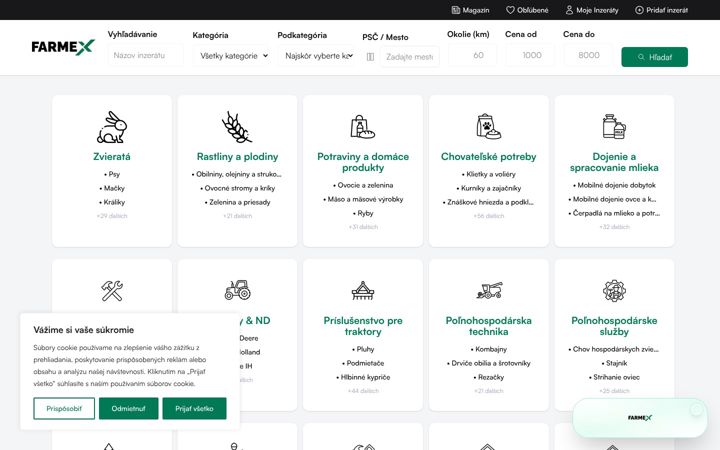Select the Psy subcategory
Image resolution: width=720 pixels, height=450 pixels.
[x=112, y=174]
